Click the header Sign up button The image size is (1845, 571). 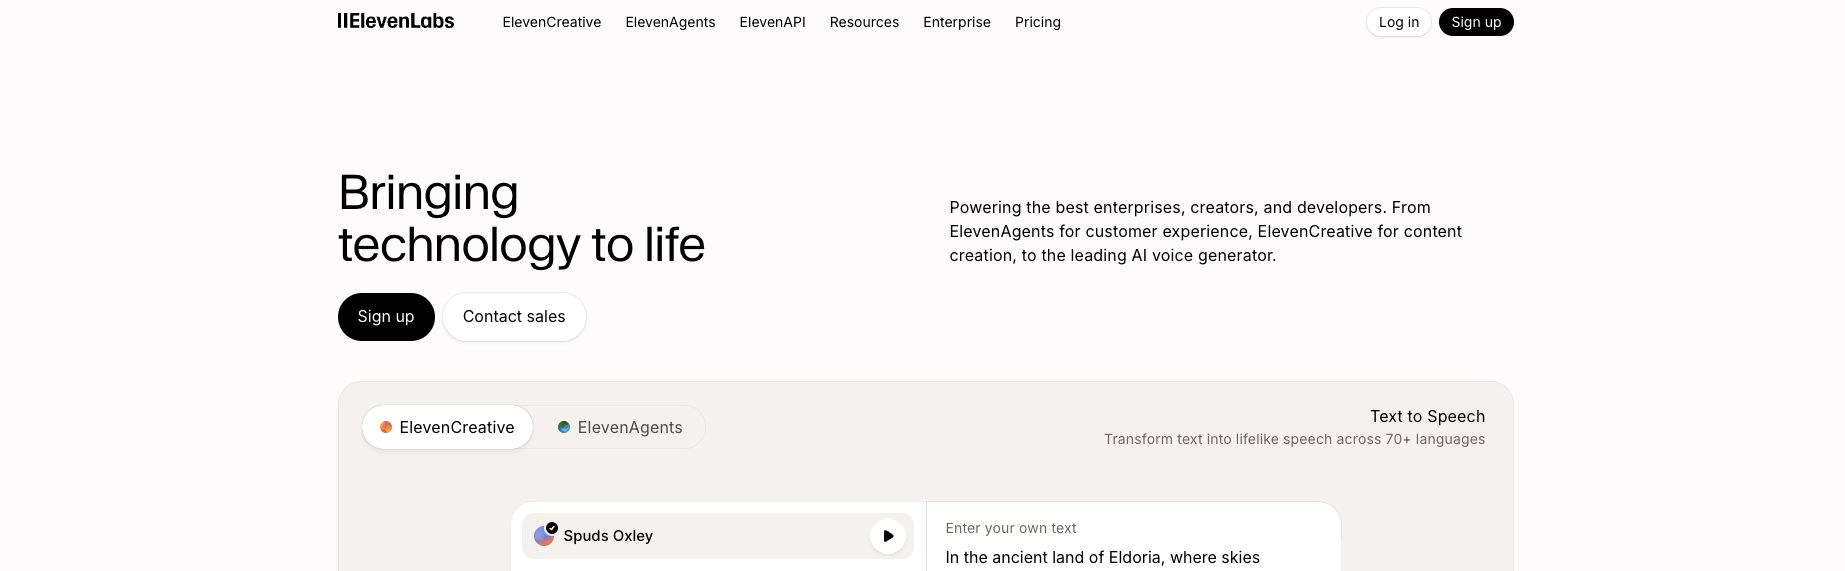[x=1475, y=22]
